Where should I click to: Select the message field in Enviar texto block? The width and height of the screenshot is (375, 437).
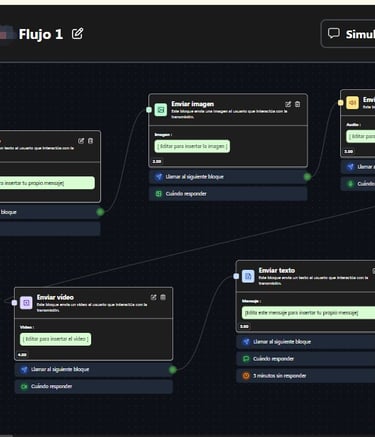click(x=308, y=313)
